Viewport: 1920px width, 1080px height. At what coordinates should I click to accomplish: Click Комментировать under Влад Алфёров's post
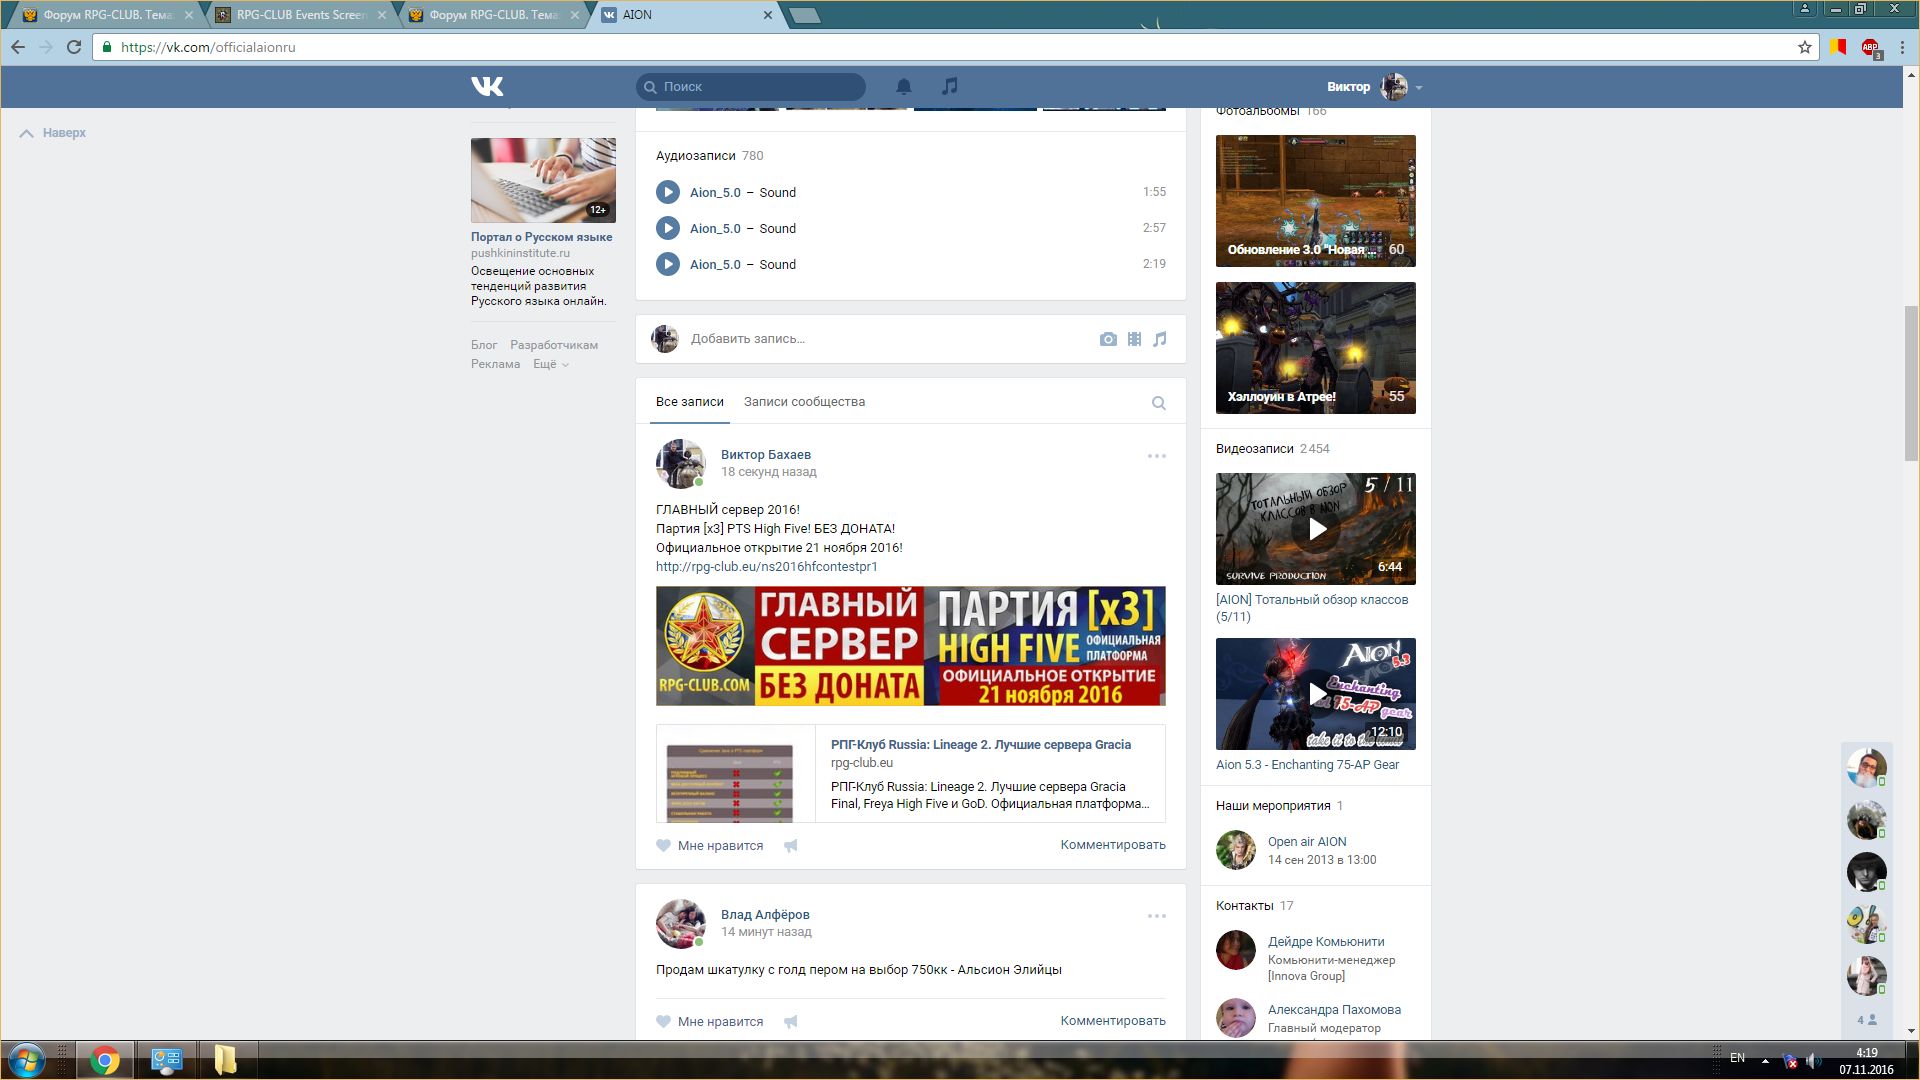coord(1112,1021)
